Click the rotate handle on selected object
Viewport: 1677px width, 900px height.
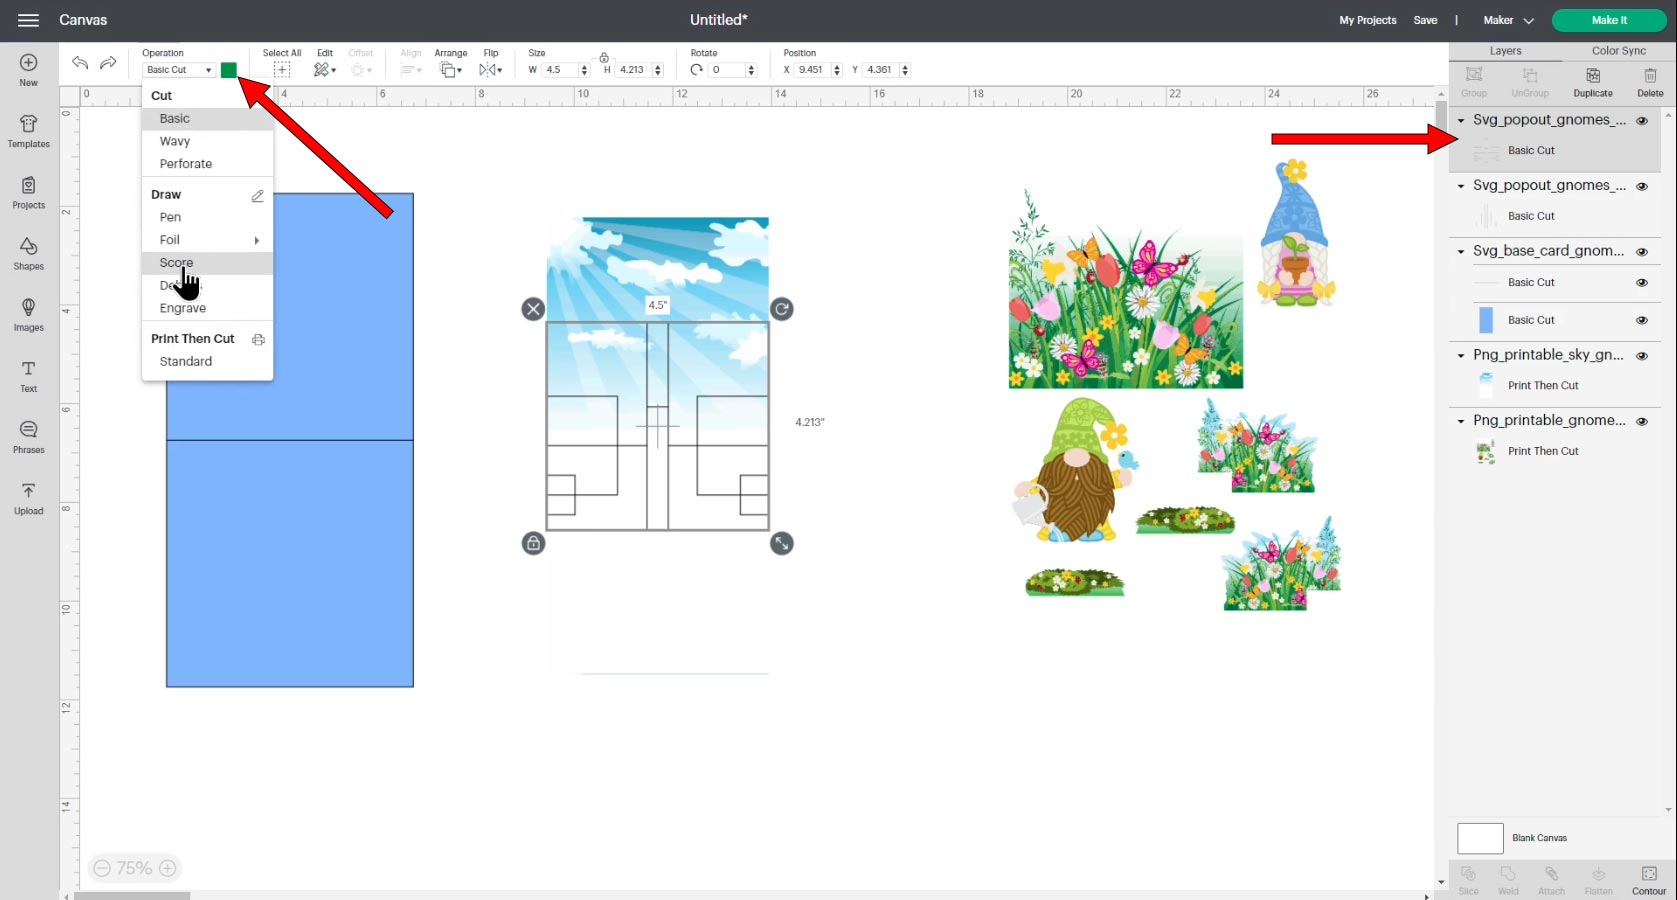click(x=782, y=309)
